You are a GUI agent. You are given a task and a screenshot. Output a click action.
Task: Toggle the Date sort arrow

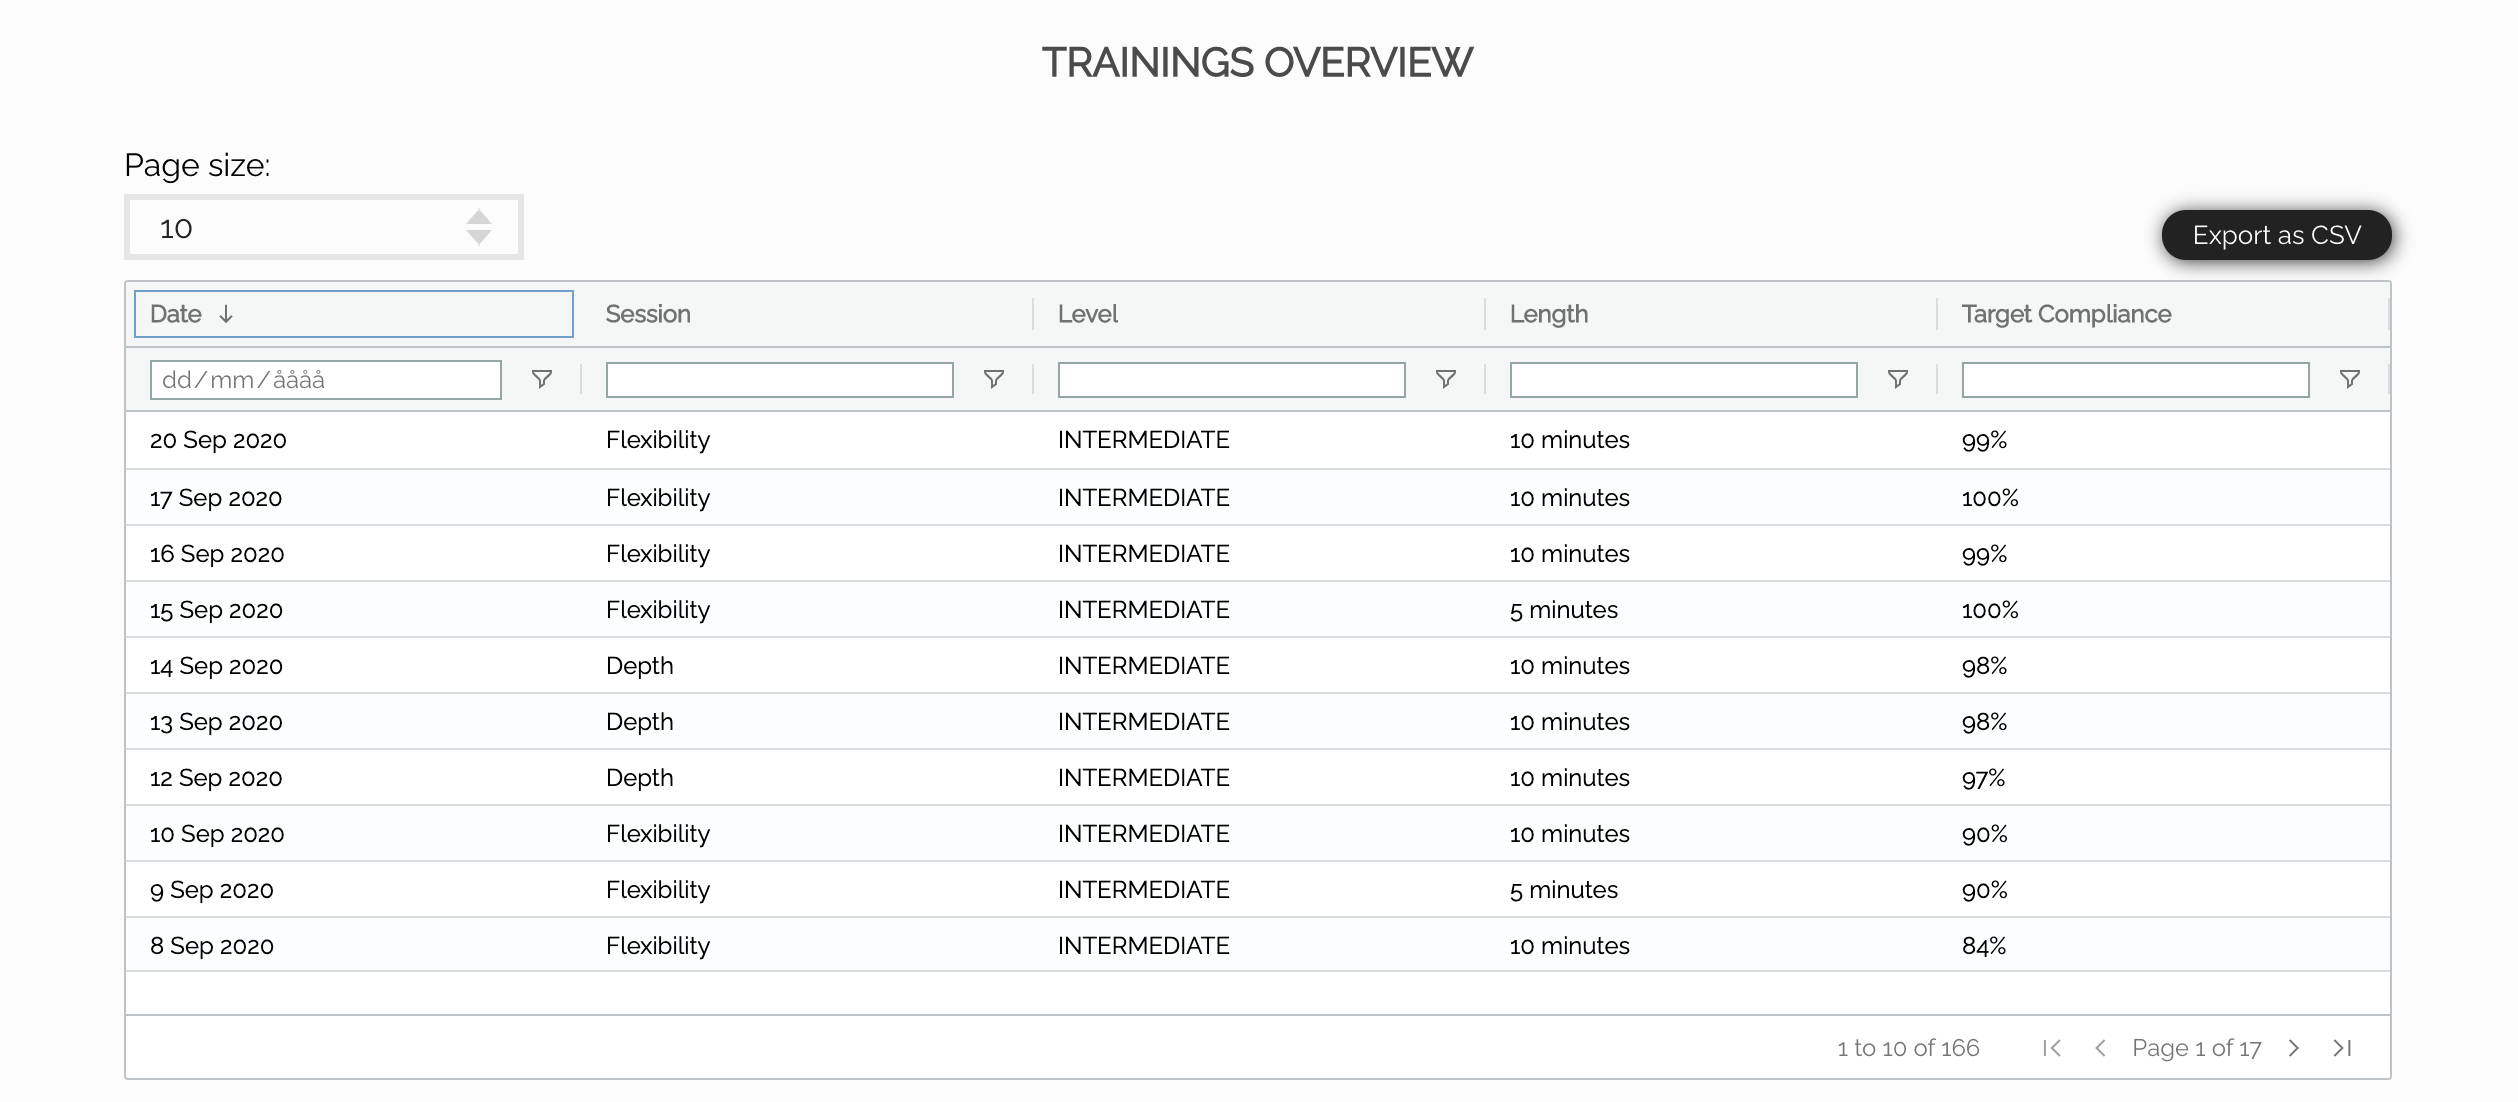pos(226,314)
